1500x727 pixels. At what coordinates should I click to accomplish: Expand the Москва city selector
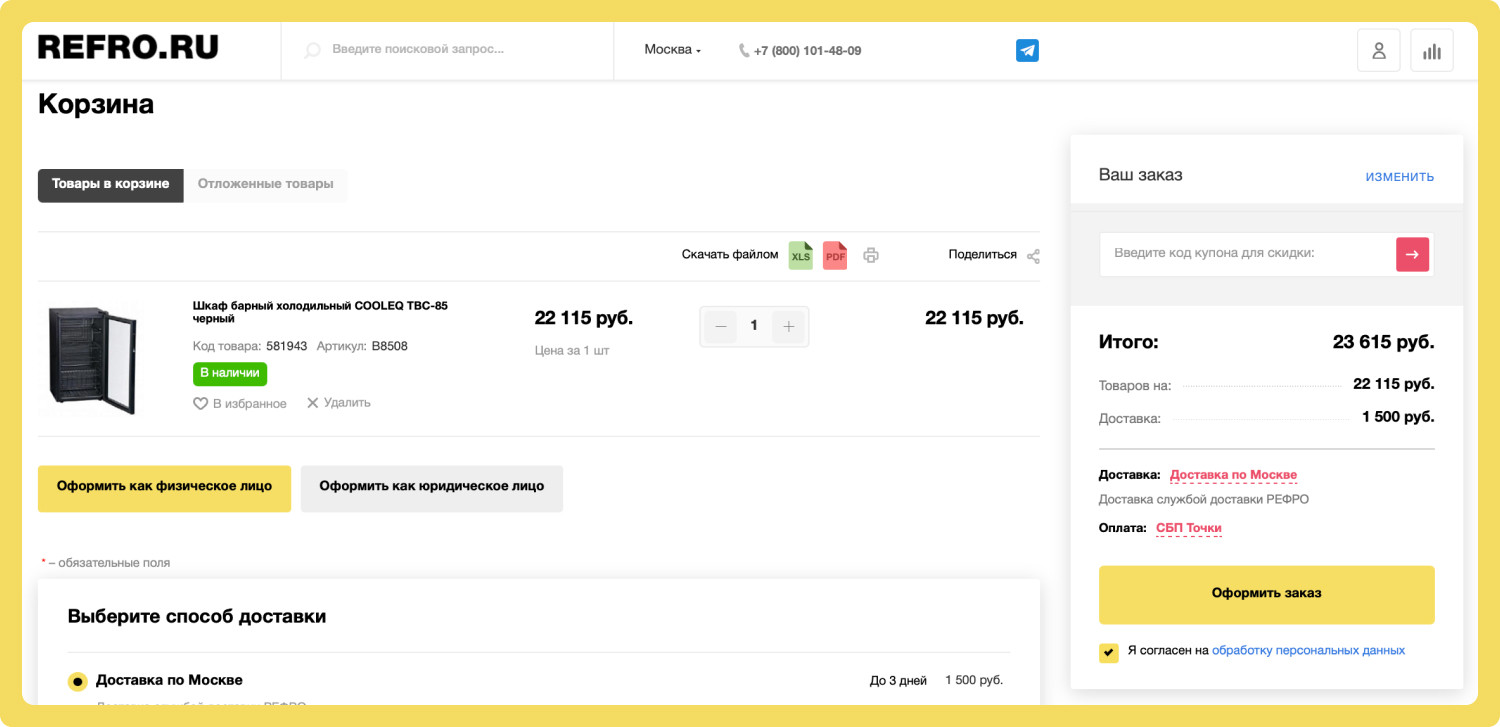tap(673, 50)
